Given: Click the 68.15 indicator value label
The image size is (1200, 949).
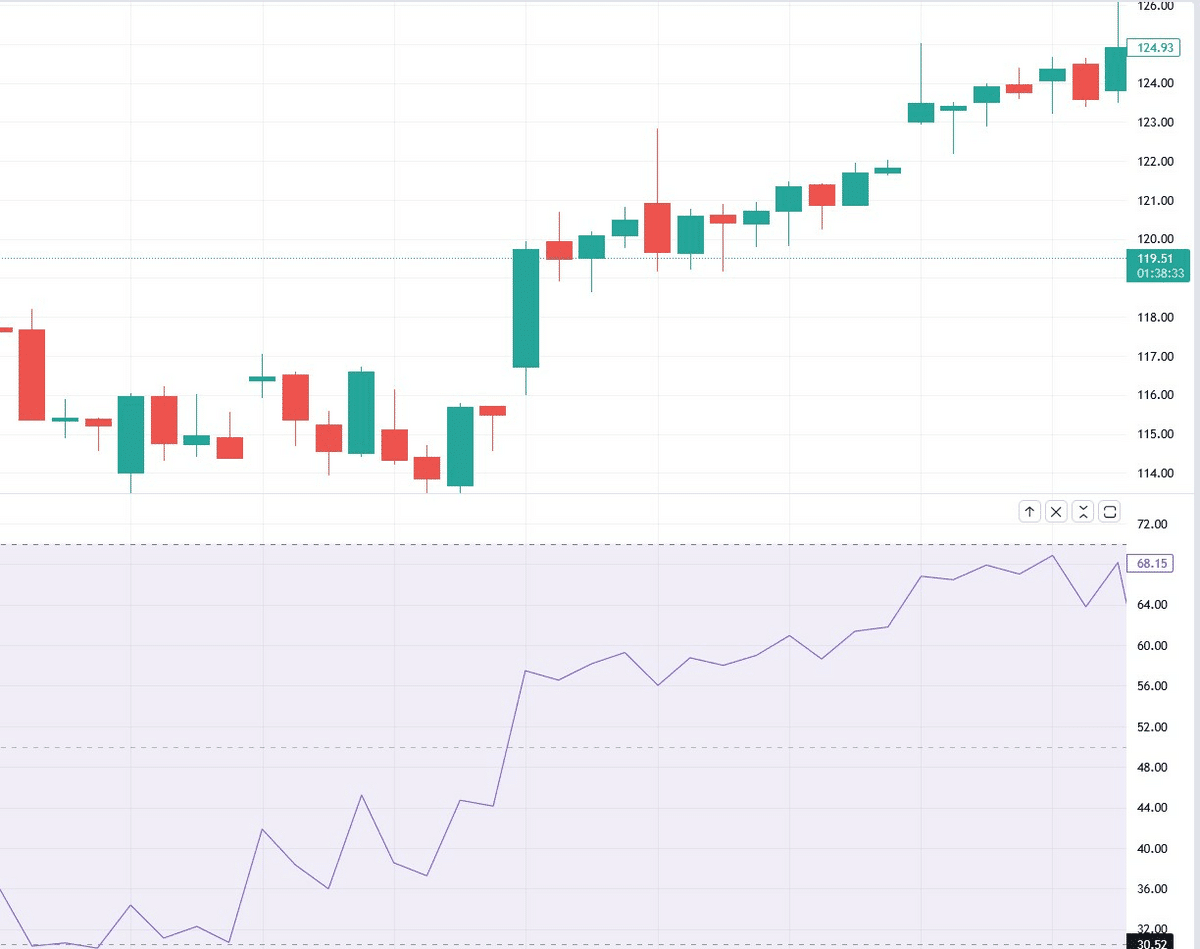Looking at the screenshot, I should point(1152,563).
